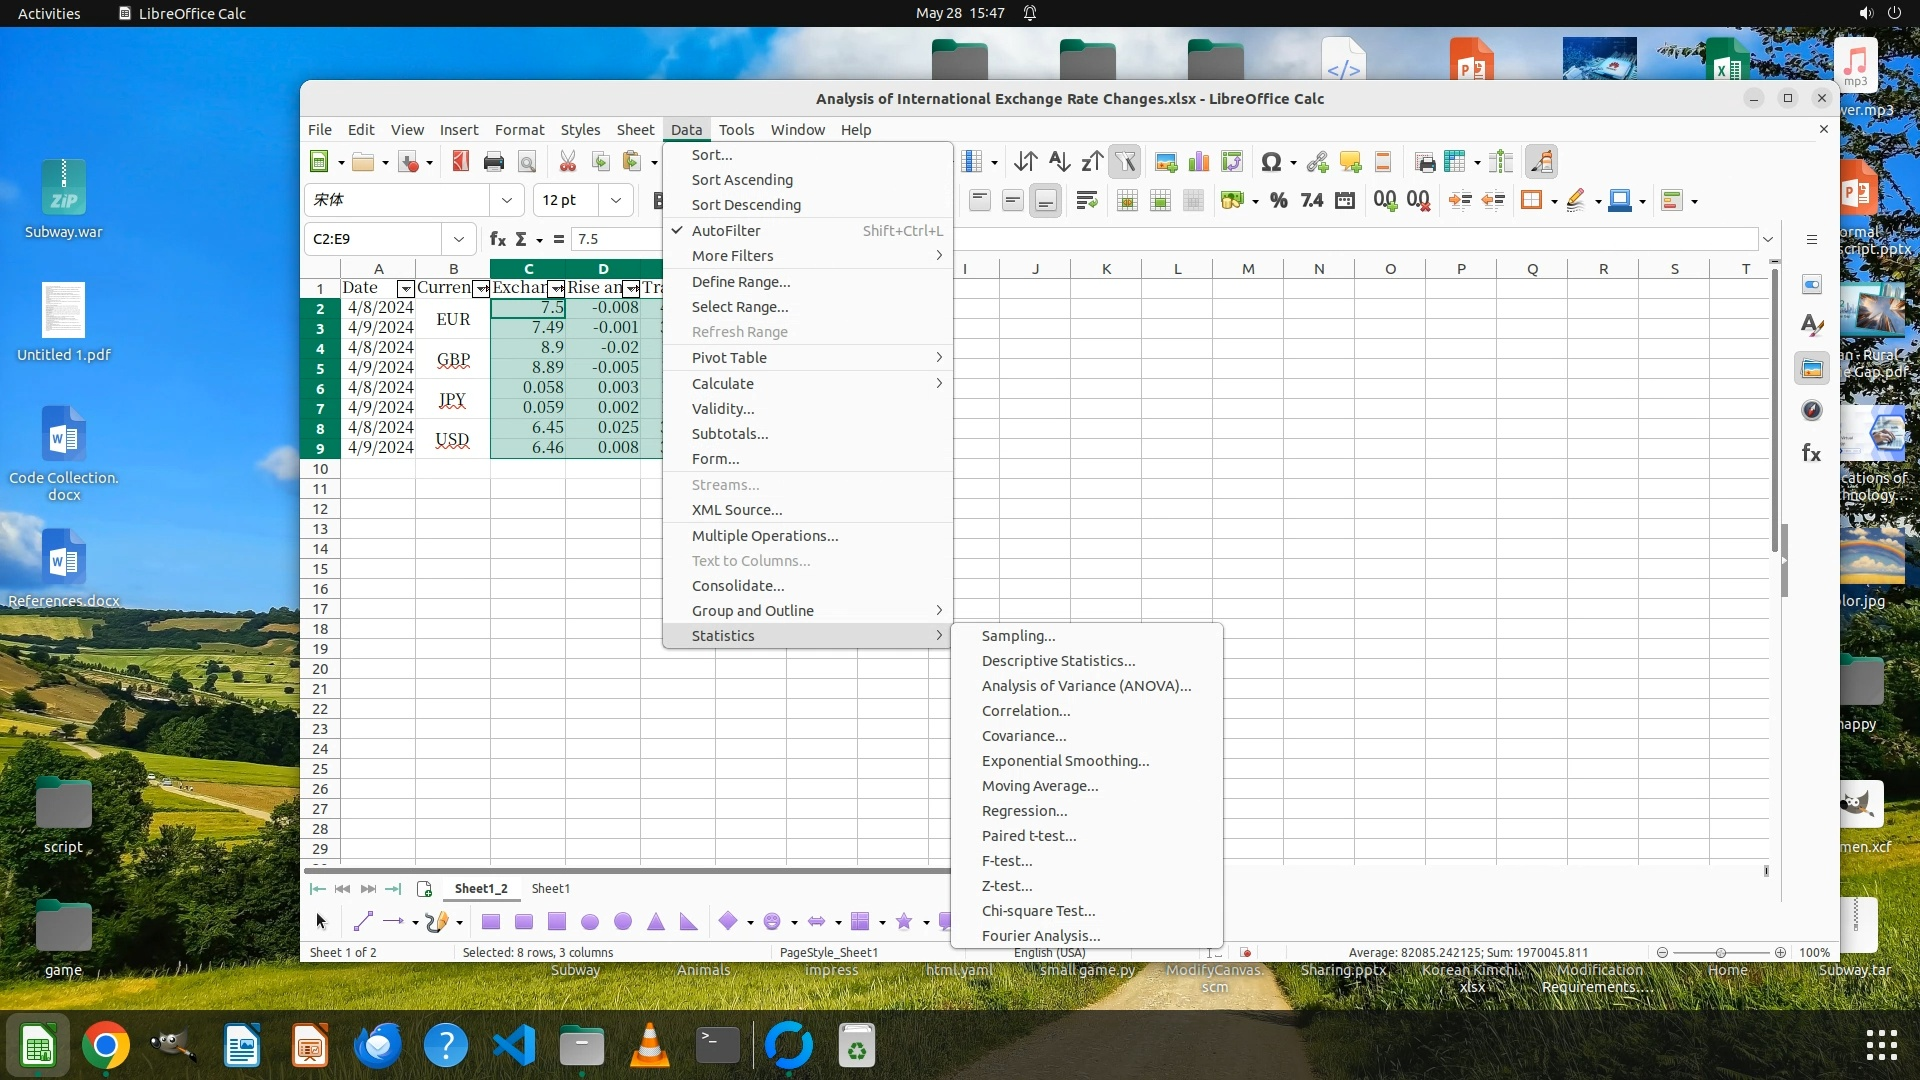Viewport: 1920px width, 1080px height.
Task: Click the Sort Ascending toolbar icon
Action: pyautogui.click(x=1059, y=162)
